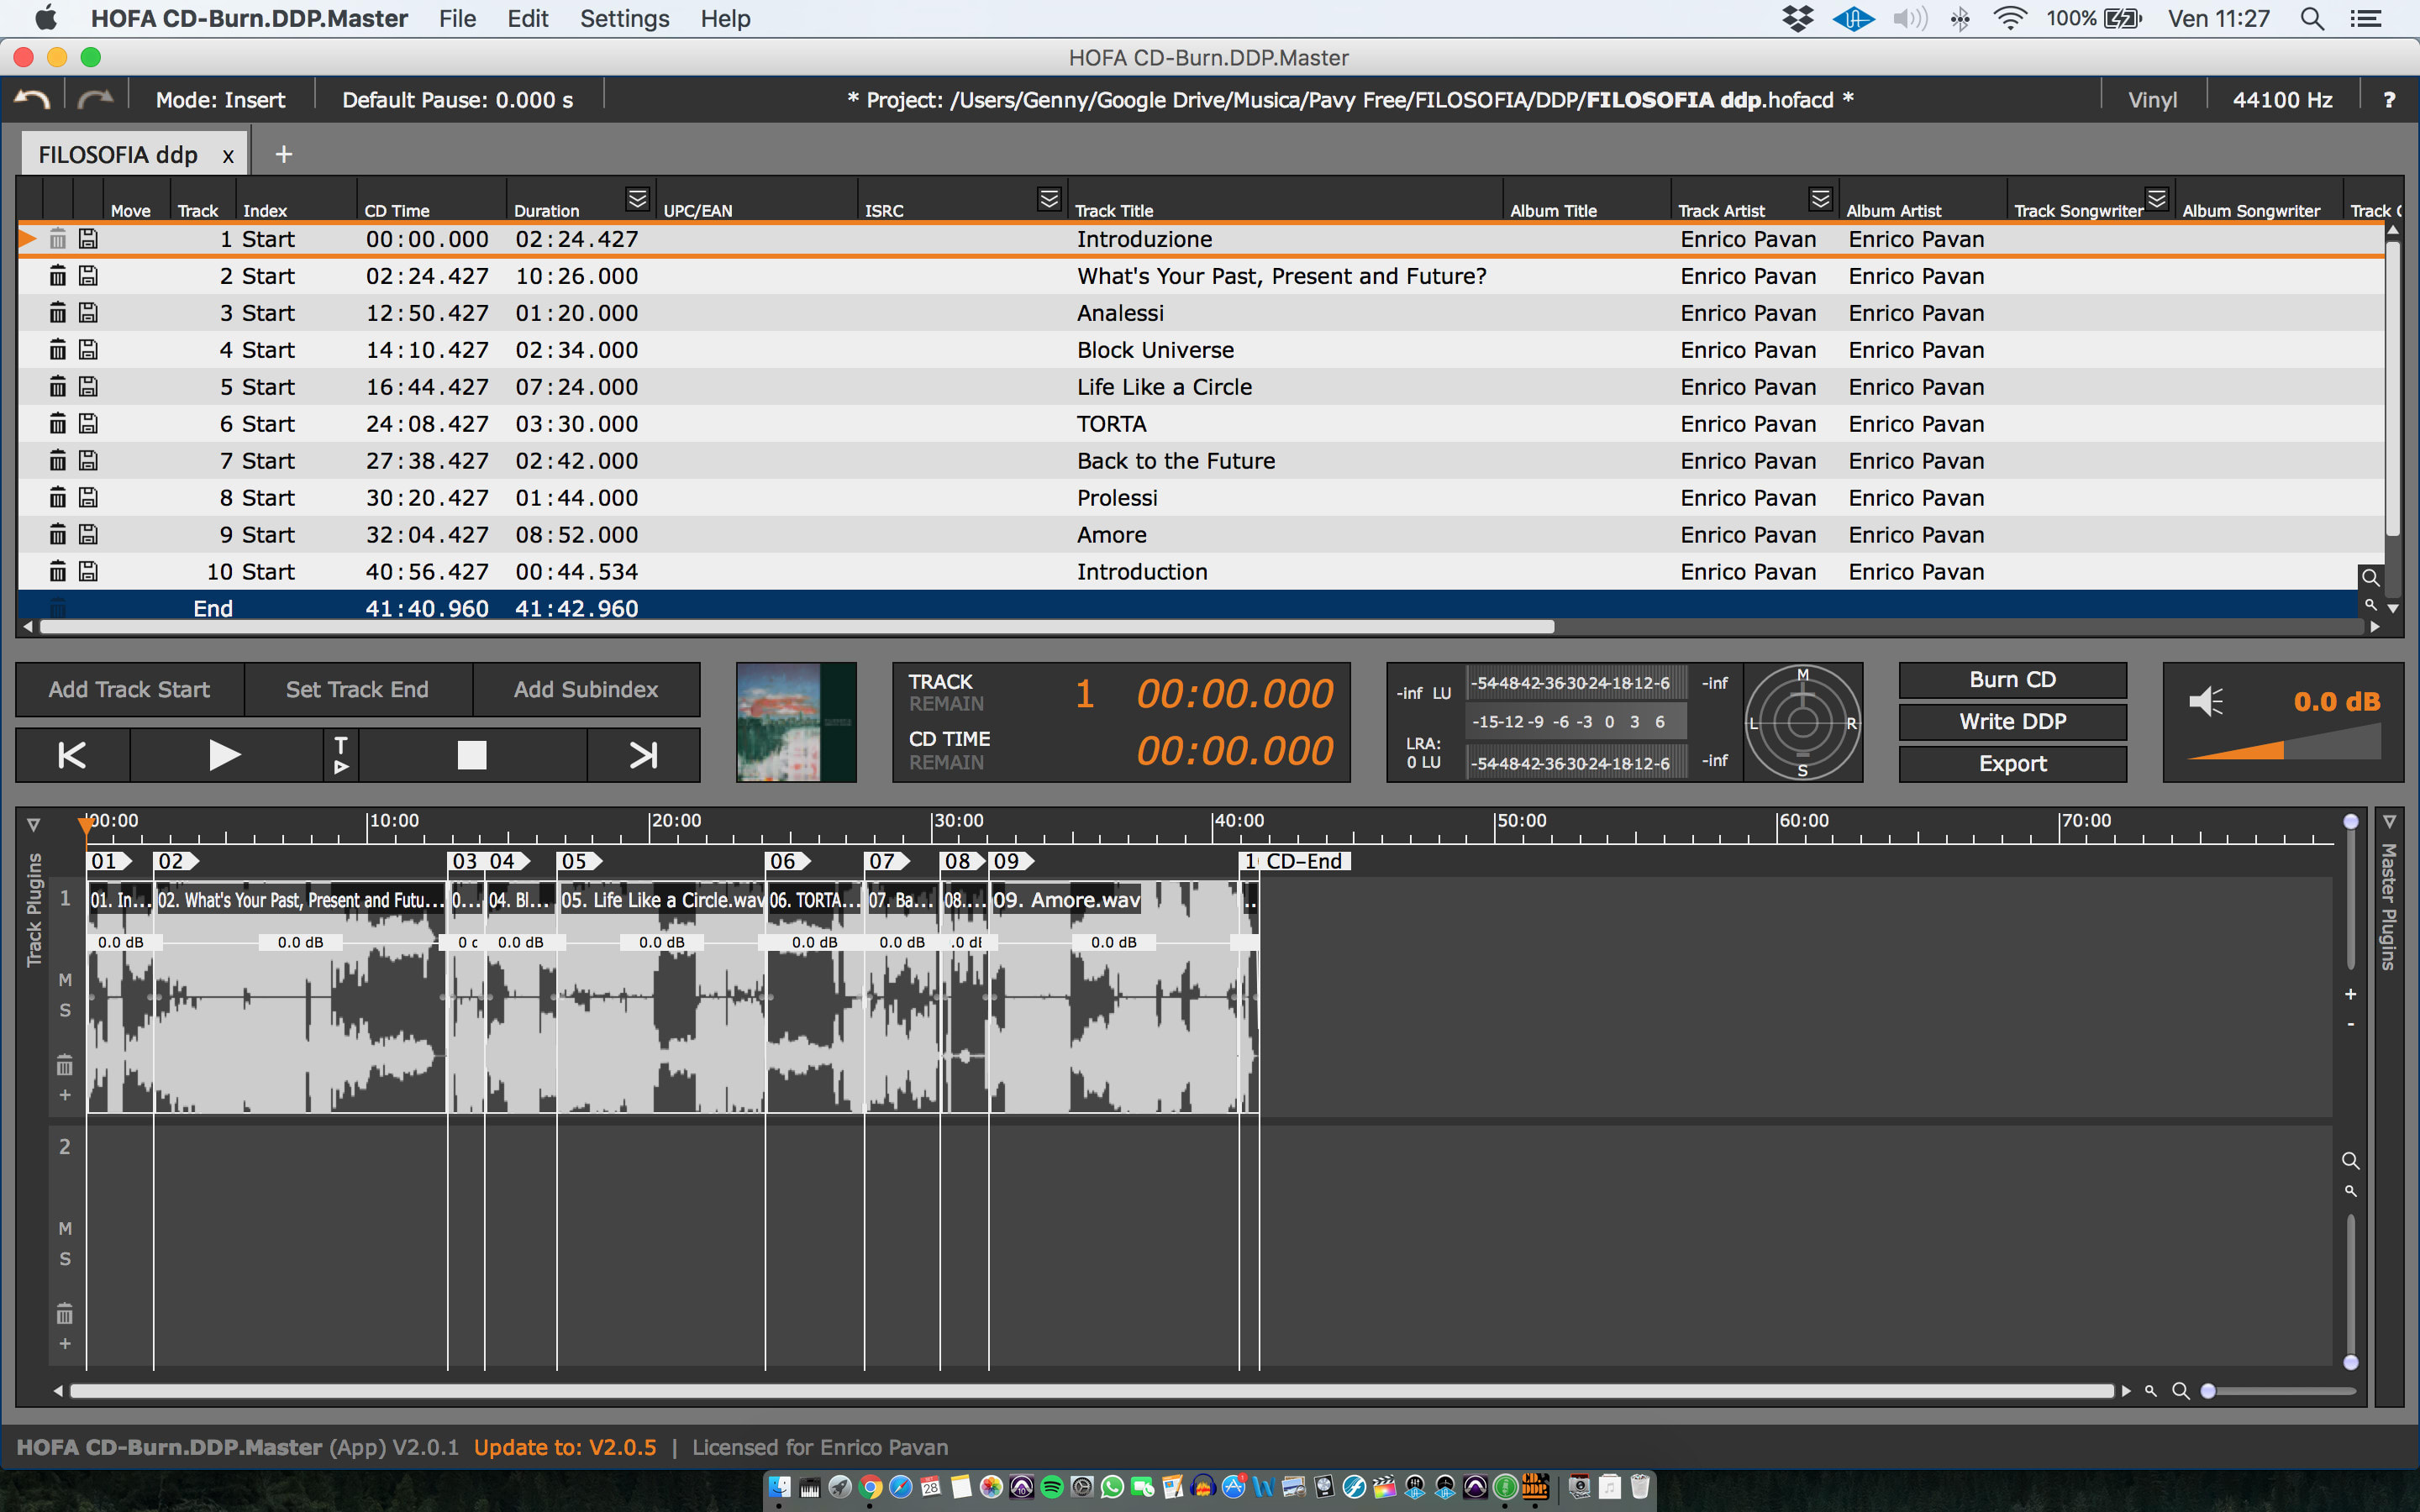Click horizontal zoom-in magnifier near bottom scrollbar
Image resolution: width=2420 pixels, height=1512 pixels.
click(x=2181, y=1391)
